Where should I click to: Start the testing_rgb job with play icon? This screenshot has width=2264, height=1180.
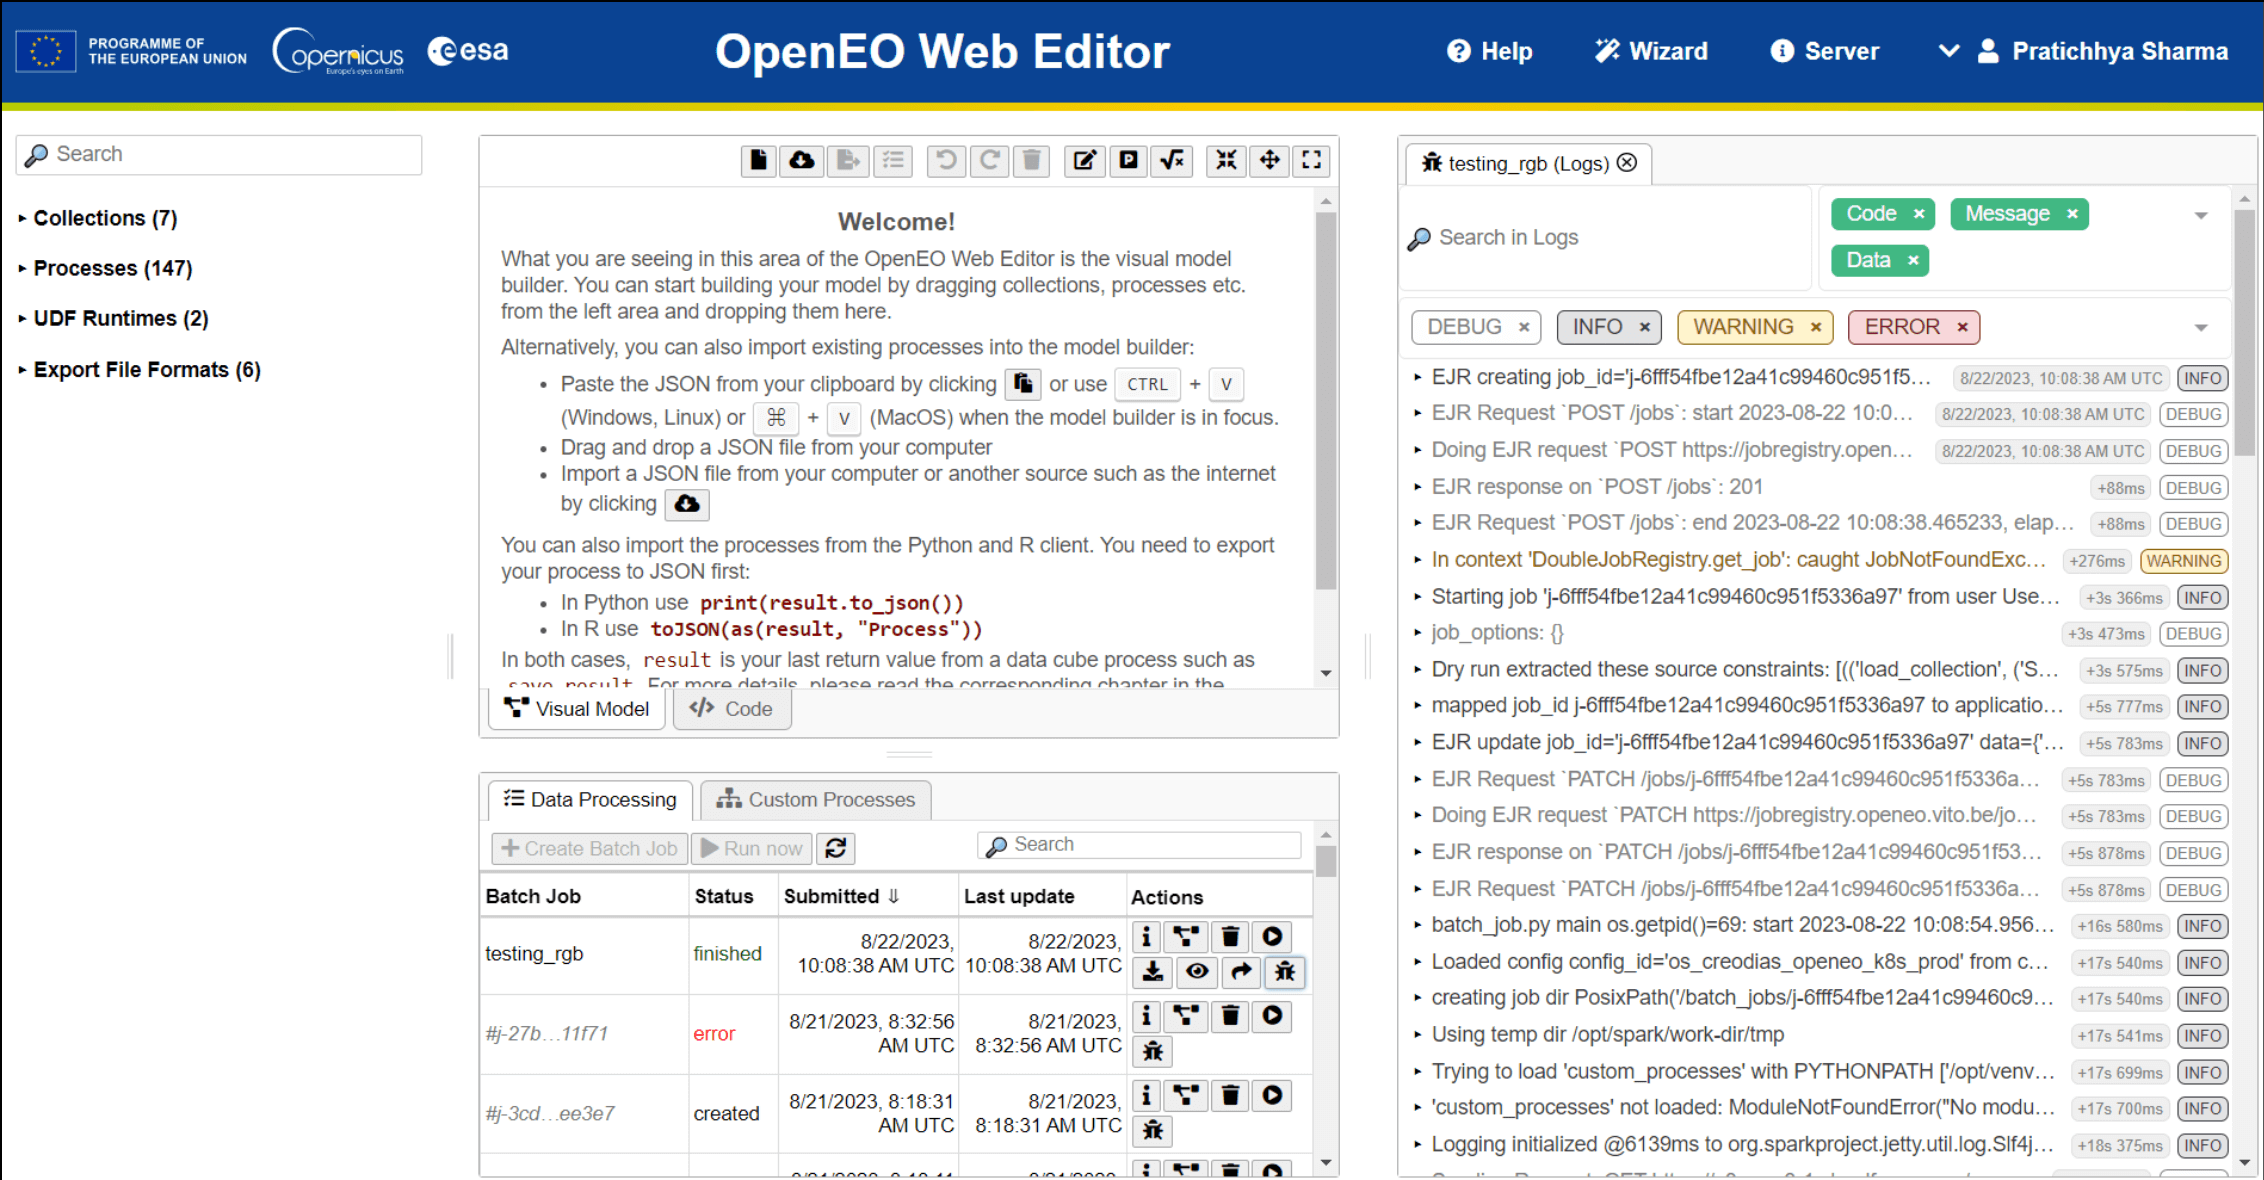click(x=1272, y=936)
